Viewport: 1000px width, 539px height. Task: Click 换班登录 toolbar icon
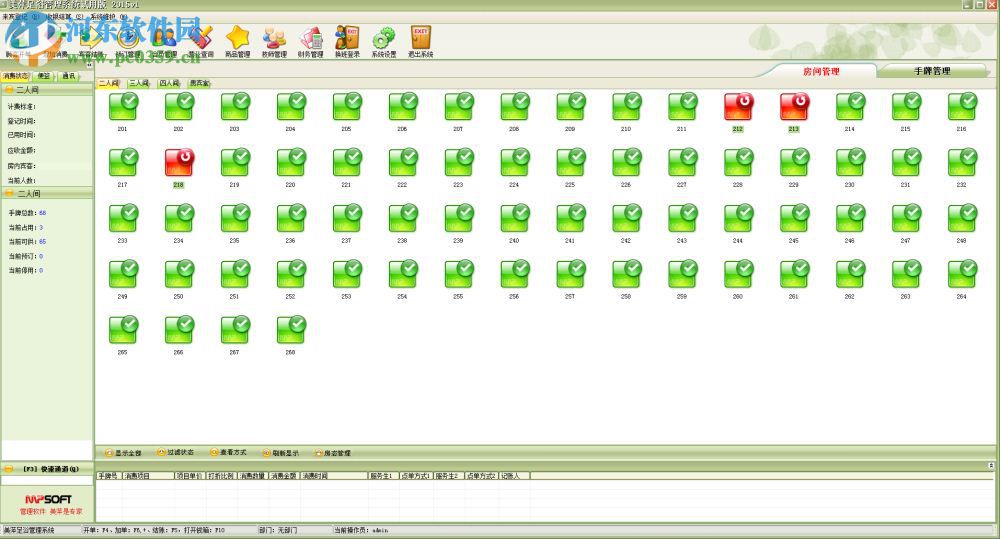347,41
